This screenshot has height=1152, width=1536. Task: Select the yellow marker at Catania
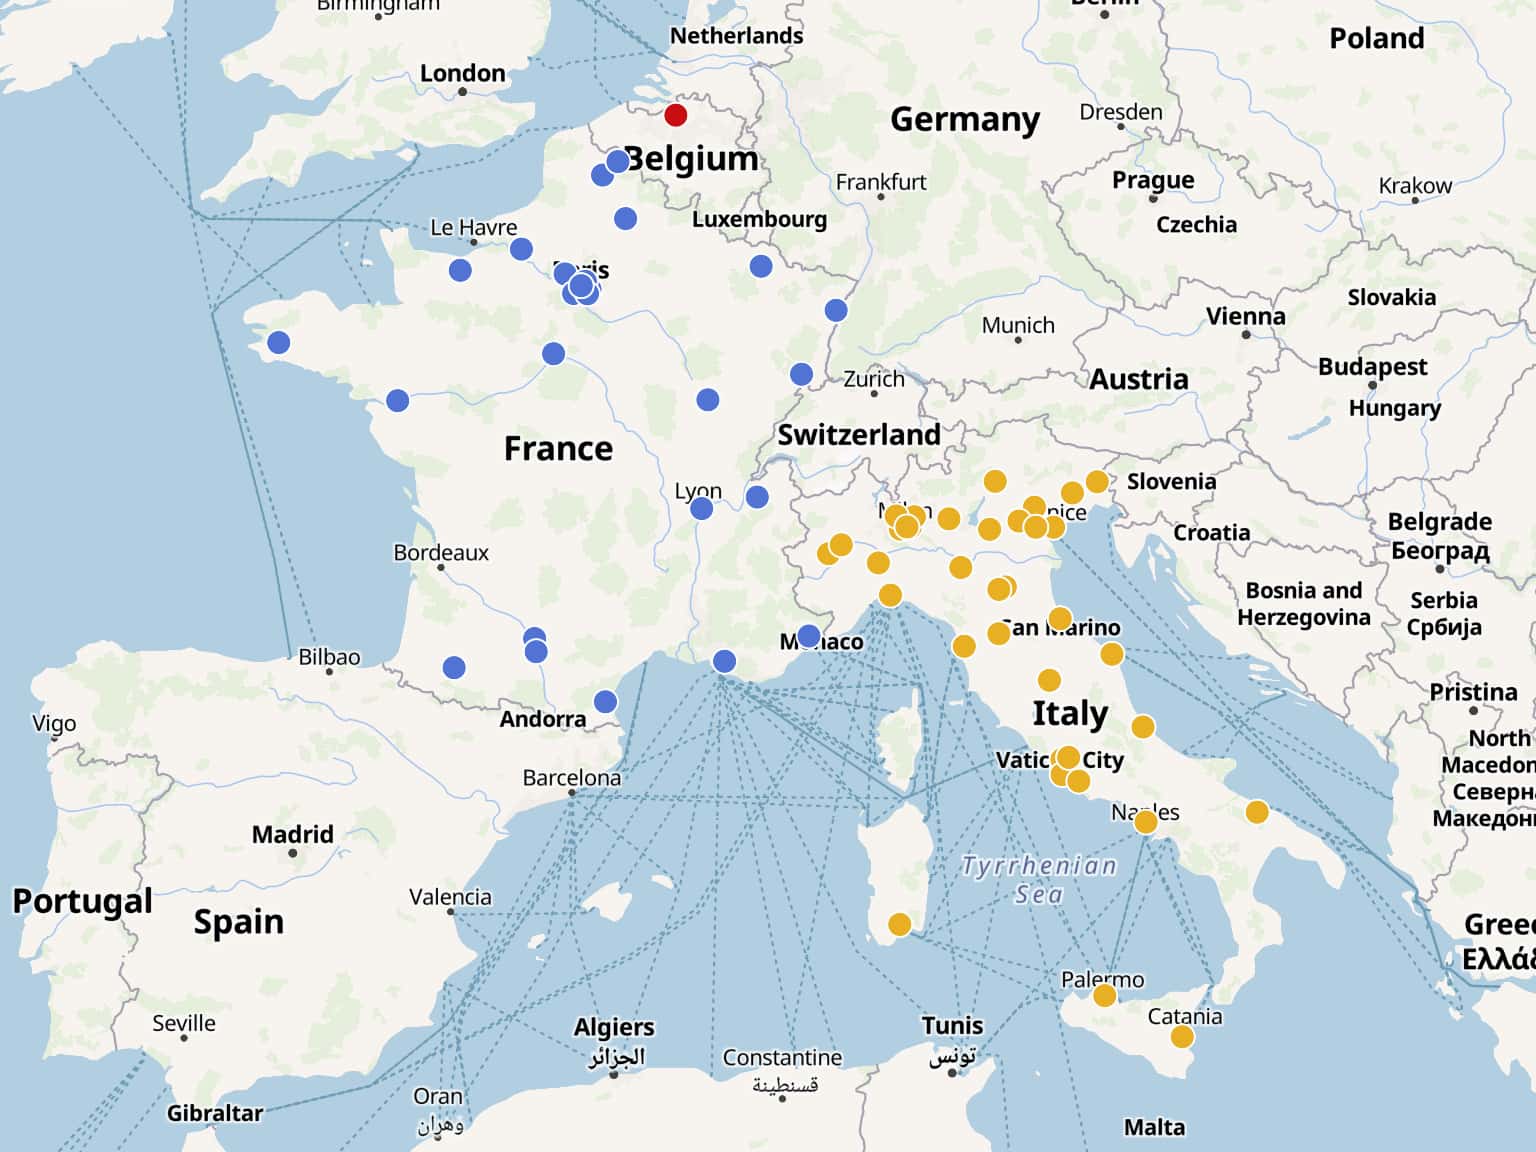[x=1182, y=1037]
